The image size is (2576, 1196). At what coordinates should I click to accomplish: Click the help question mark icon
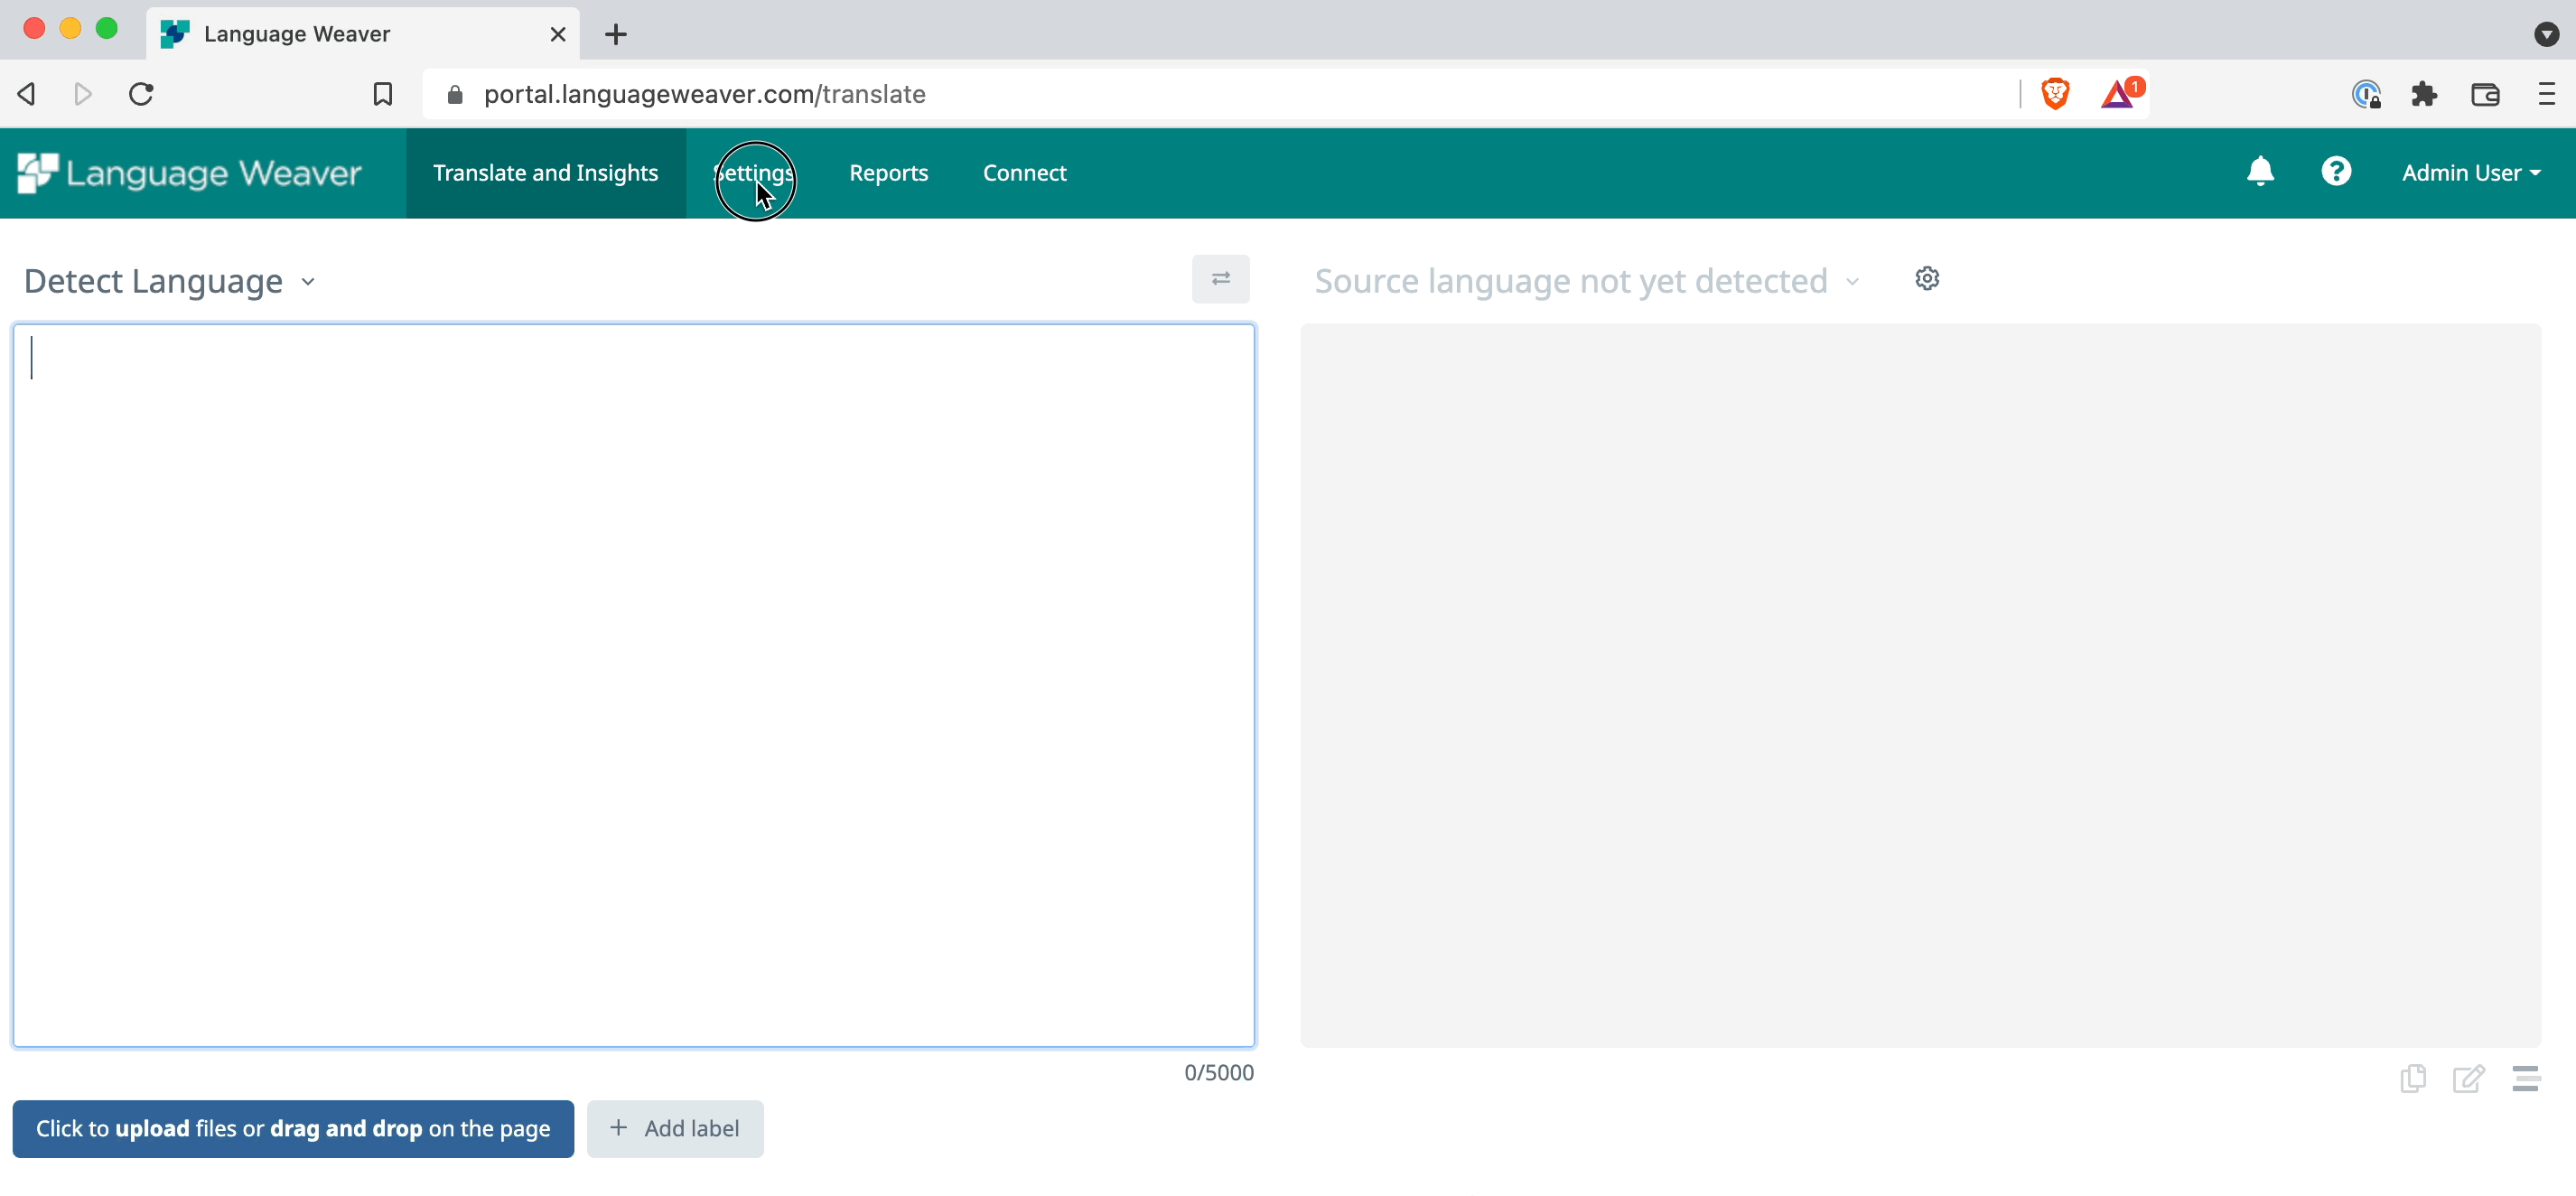[2335, 173]
